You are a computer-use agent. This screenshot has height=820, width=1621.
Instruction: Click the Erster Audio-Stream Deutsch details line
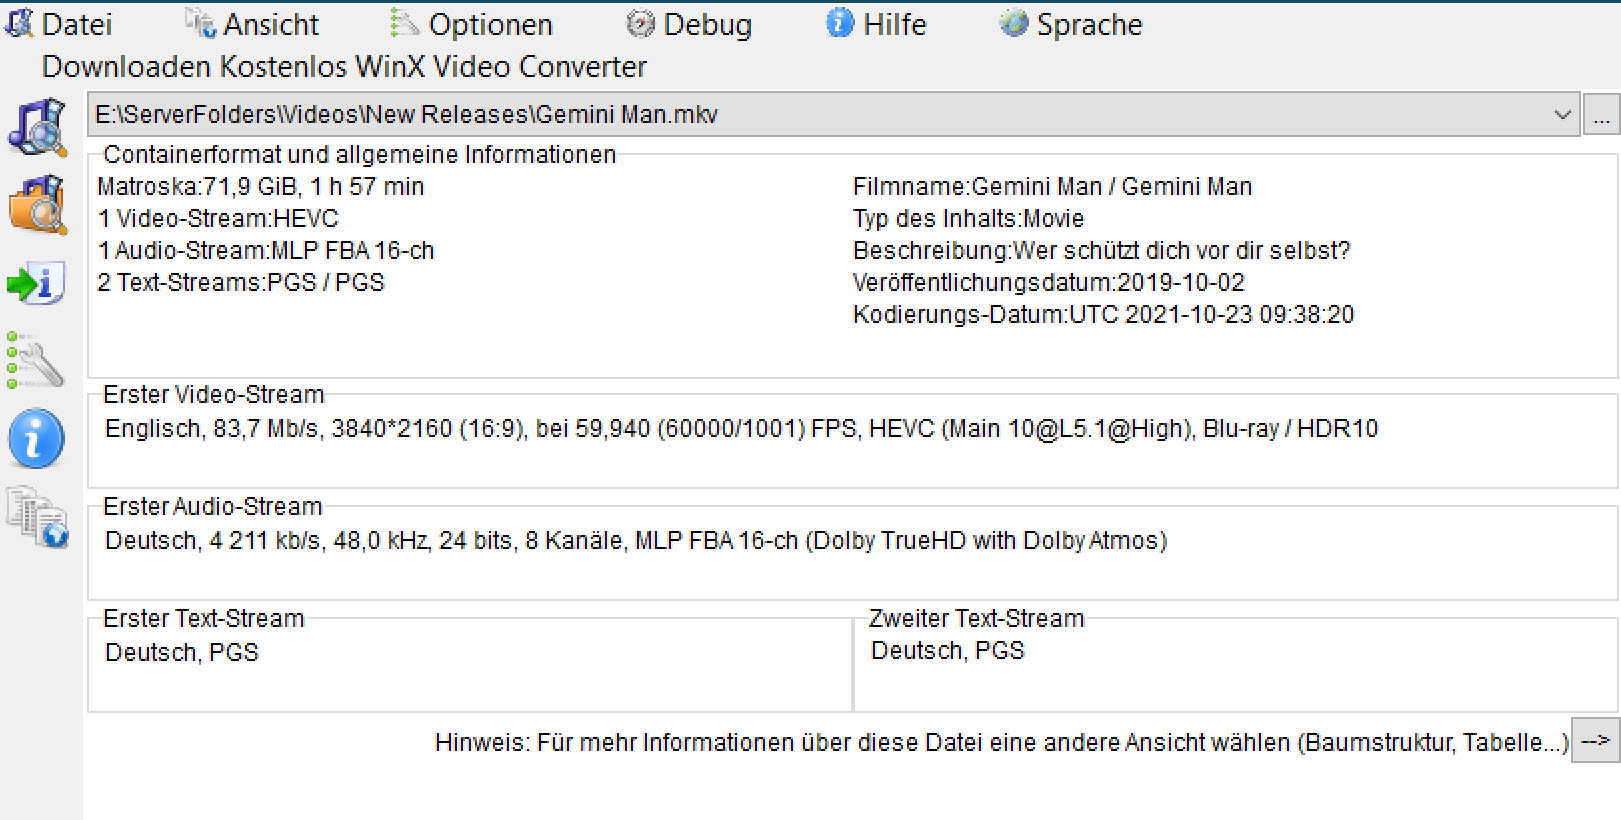point(636,541)
